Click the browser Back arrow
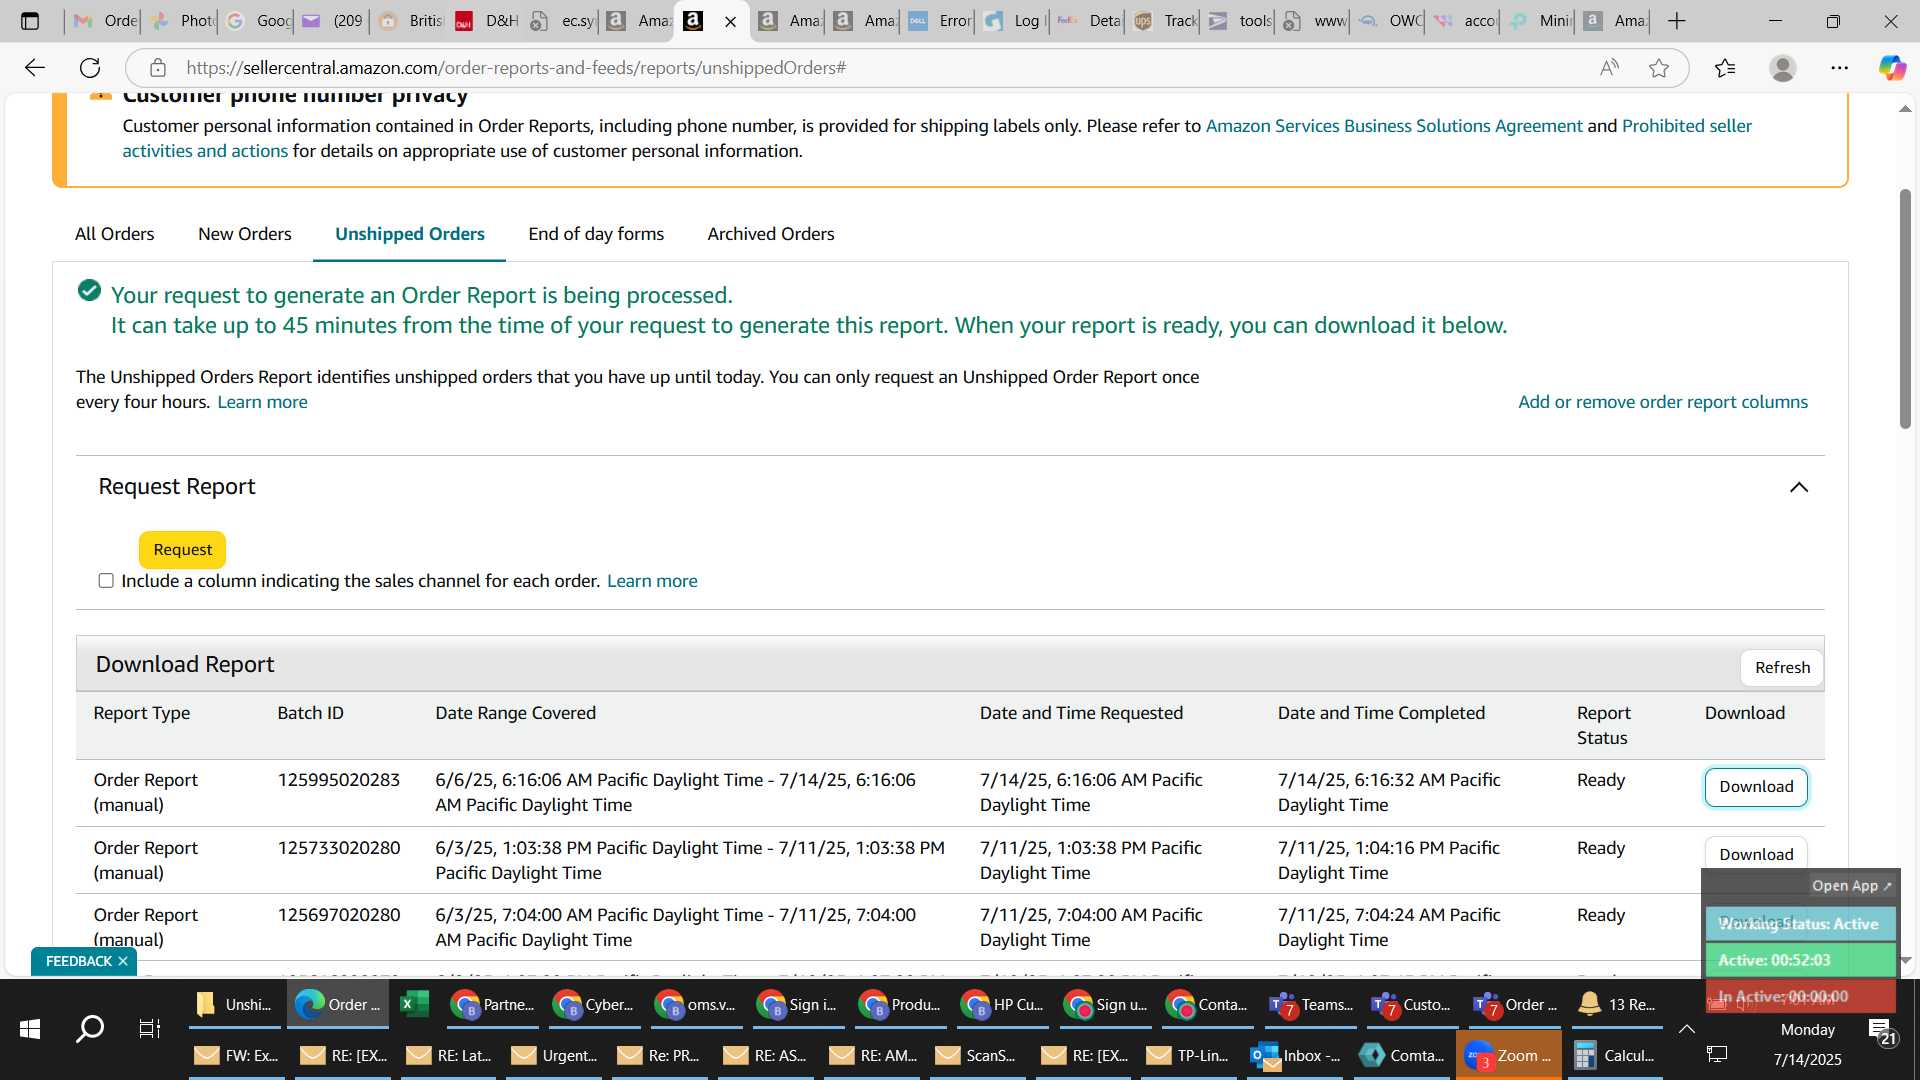 [35, 67]
